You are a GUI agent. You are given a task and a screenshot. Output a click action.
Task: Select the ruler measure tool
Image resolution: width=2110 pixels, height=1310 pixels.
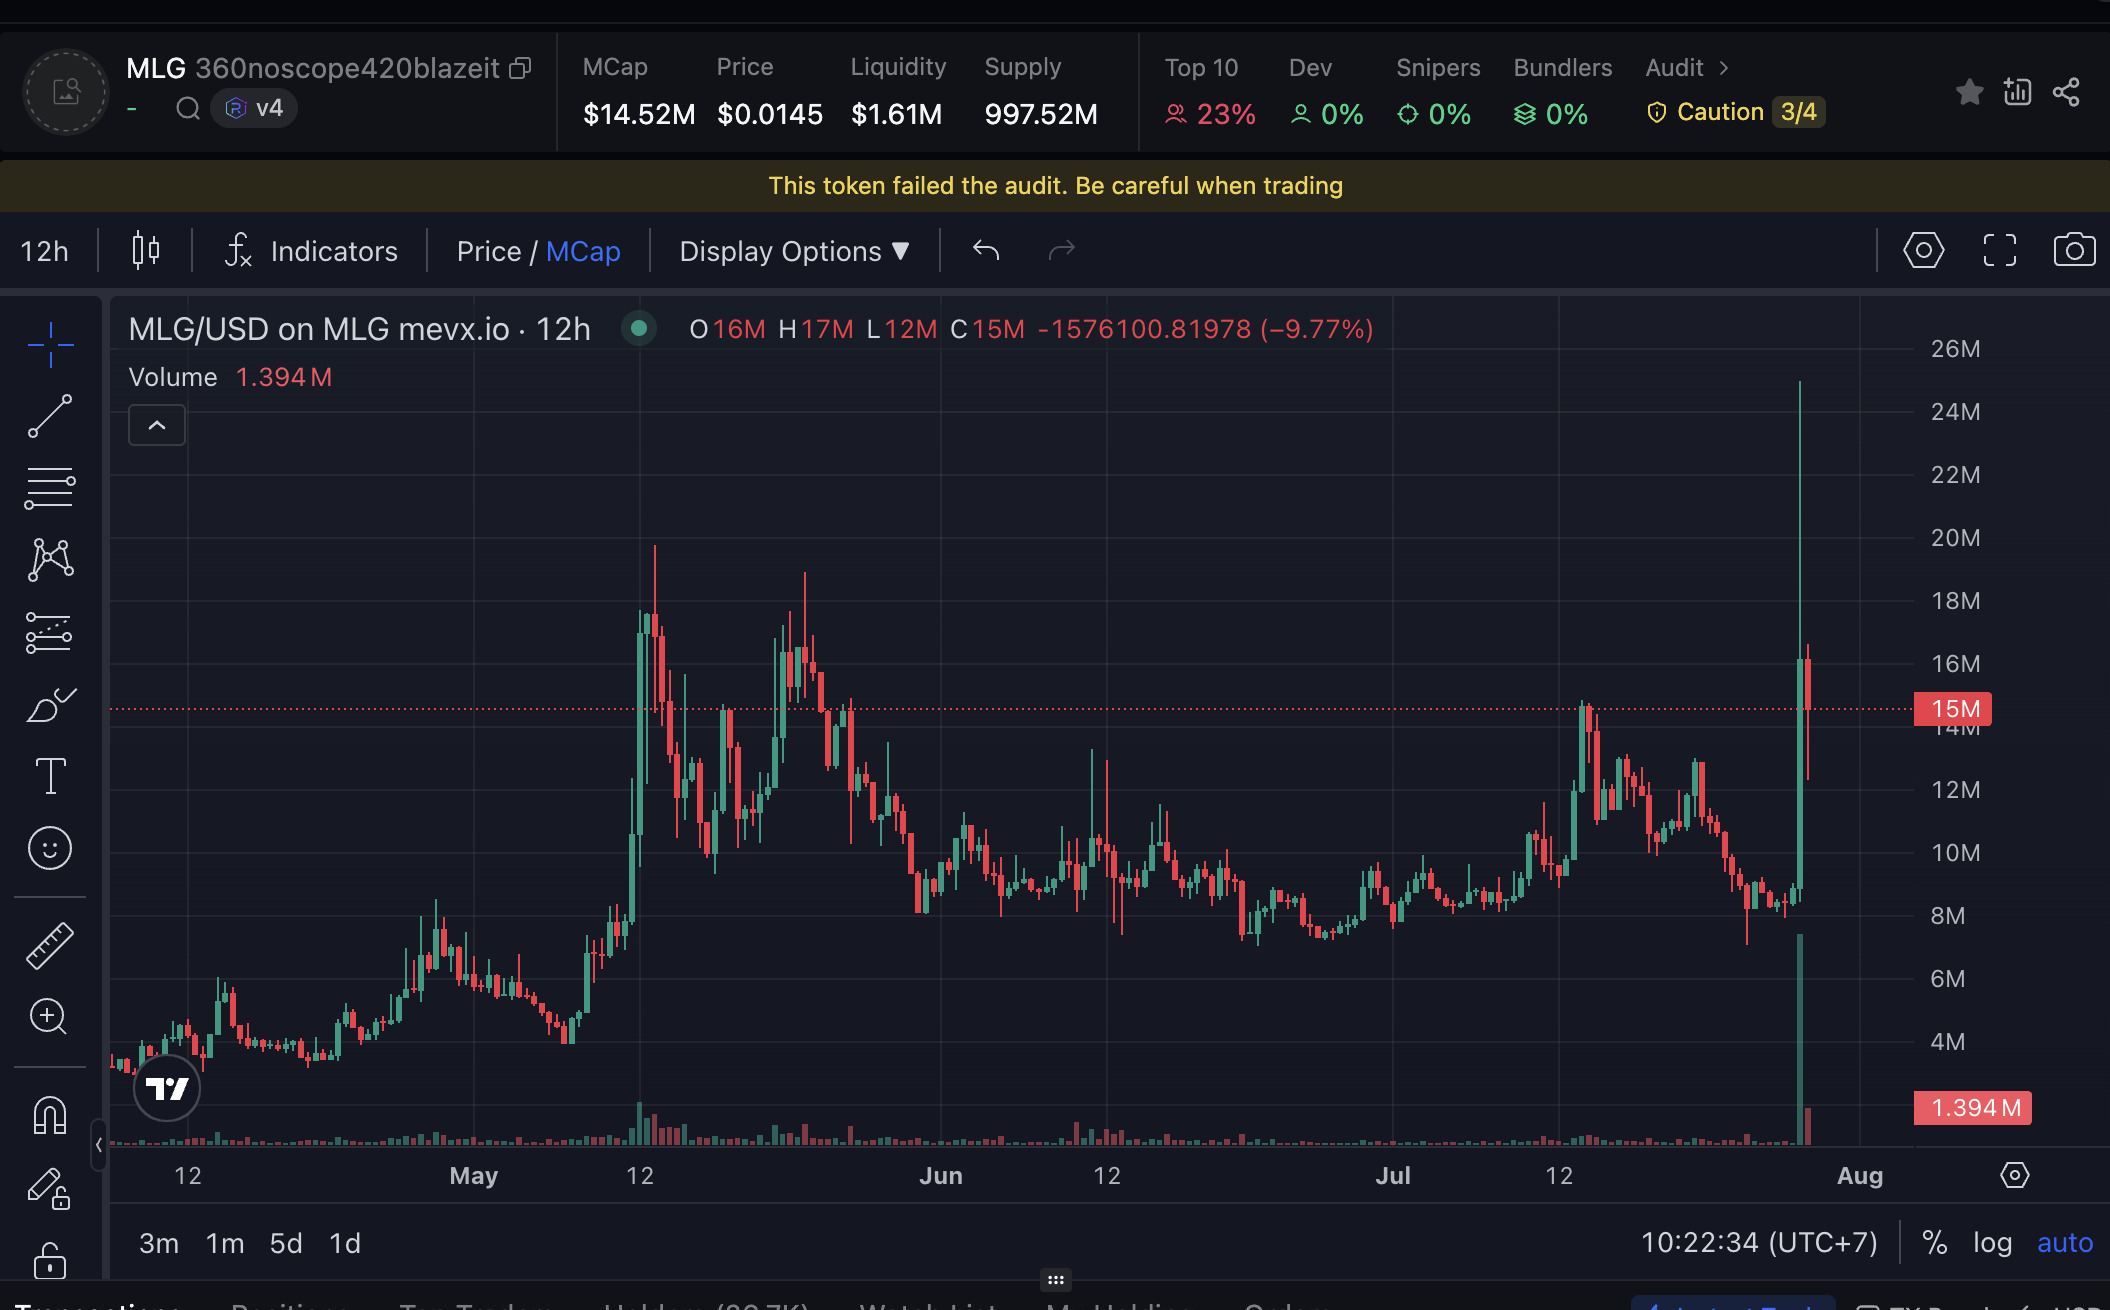(50, 945)
